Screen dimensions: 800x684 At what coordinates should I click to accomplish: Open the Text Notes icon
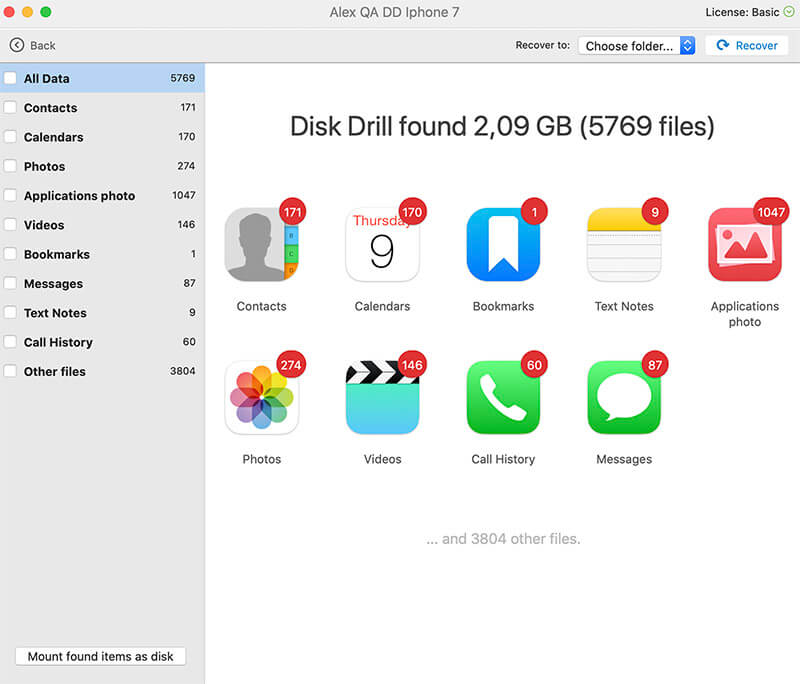coord(624,244)
